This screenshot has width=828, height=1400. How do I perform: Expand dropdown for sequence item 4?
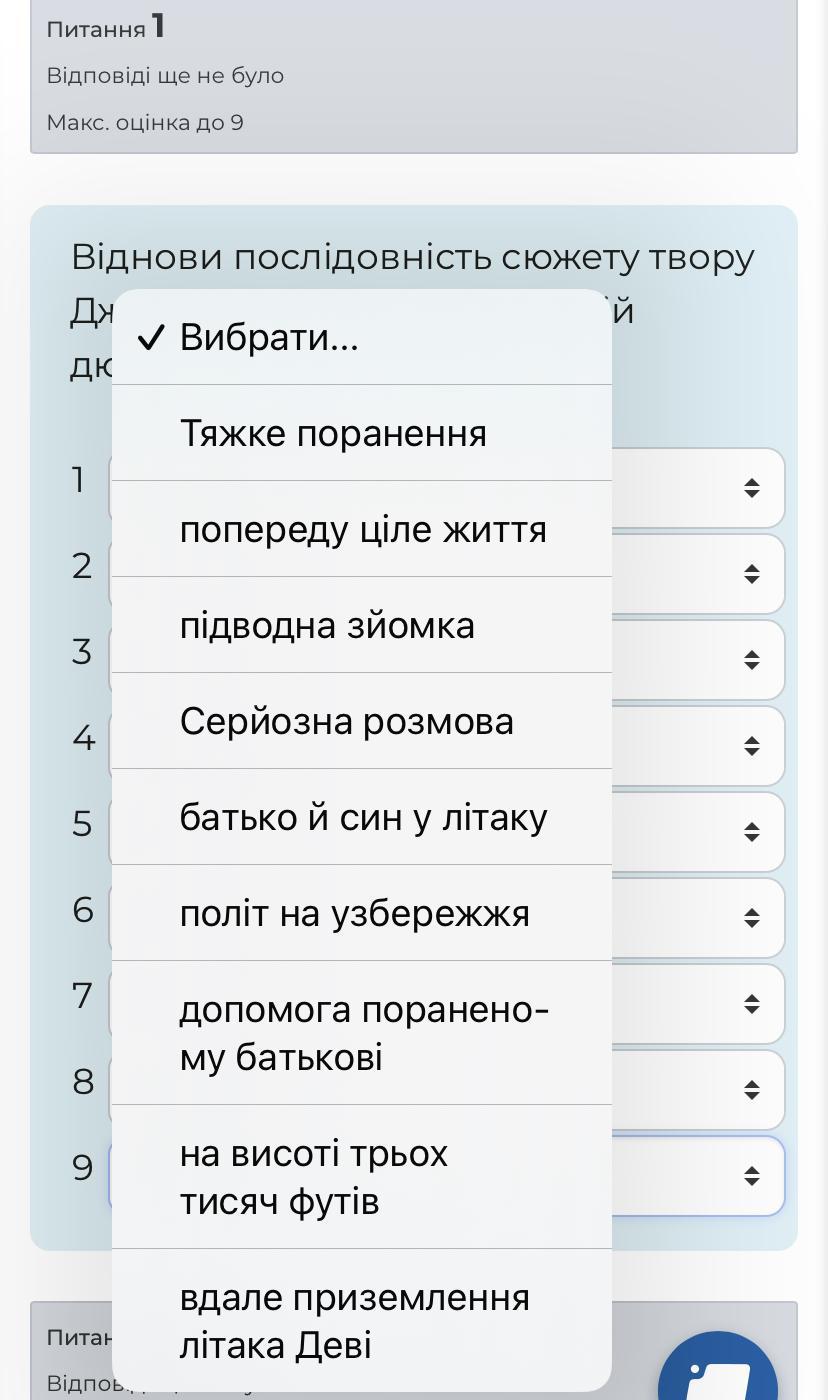[751, 746]
